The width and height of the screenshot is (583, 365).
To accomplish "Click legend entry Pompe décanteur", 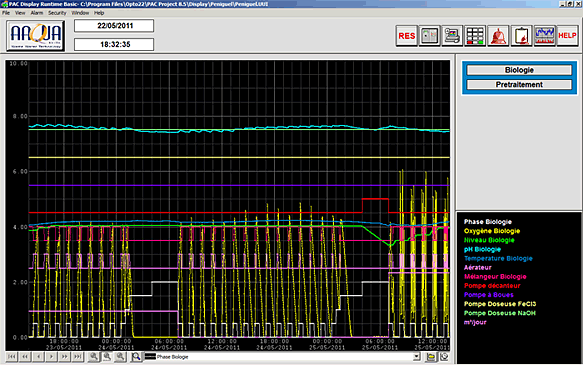I will pyautogui.click(x=492, y=285).
